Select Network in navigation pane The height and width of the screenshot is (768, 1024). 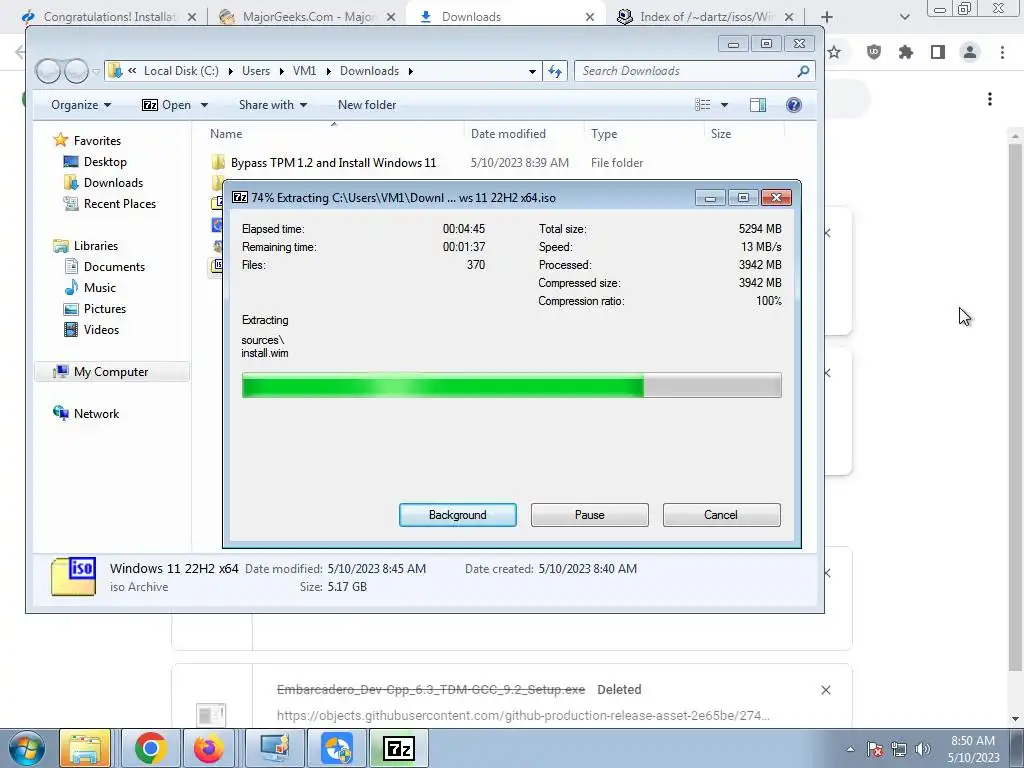pyautogui.click(x=96, y=413)
